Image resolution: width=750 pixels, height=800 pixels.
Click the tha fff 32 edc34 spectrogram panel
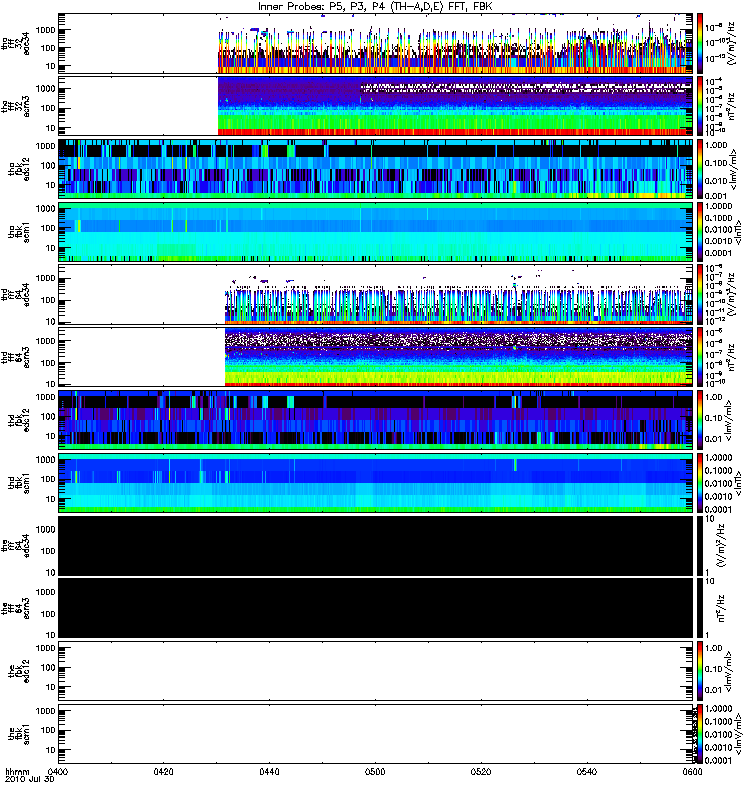[376, 44]
